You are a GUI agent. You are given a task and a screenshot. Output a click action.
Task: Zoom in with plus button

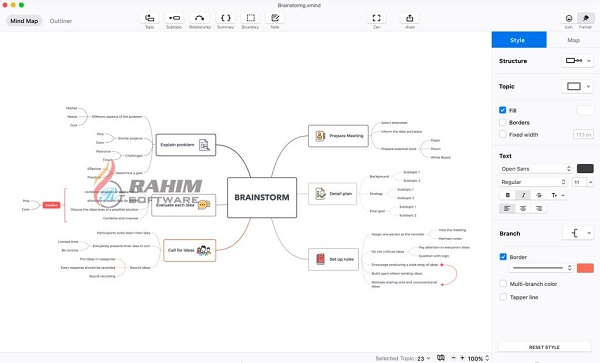(x=462, y=358)
